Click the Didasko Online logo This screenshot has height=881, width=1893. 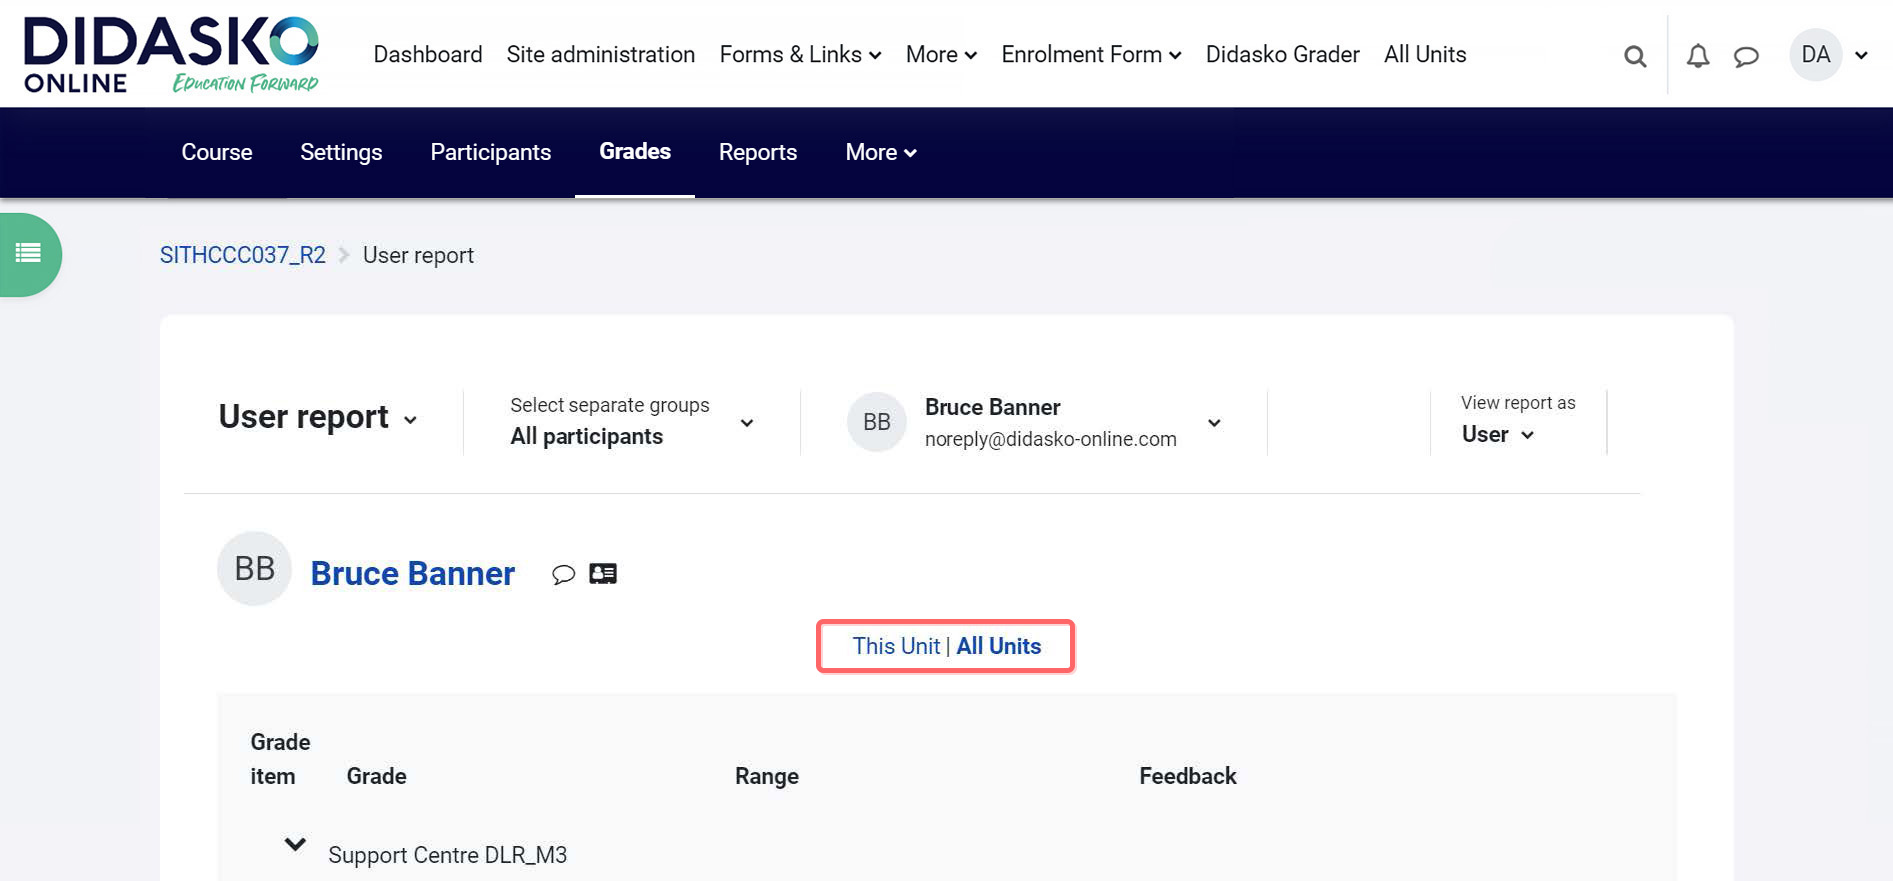pyautogui.click(x=170, y=54)
